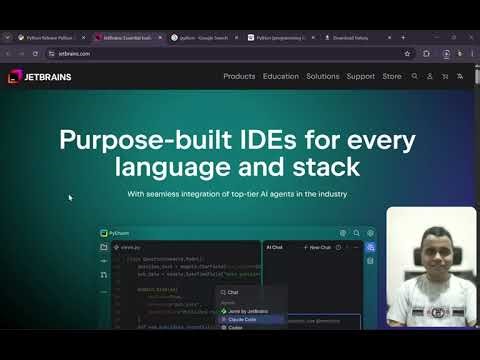Close the Python Release browser tab
This screenshot has width=480, height=360.
pos(84,38)
